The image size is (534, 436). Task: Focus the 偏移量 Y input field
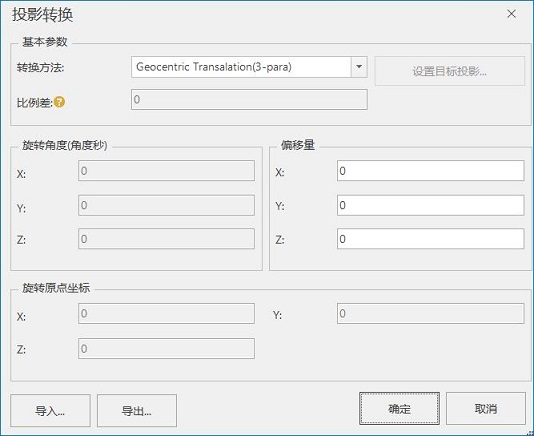coord(430,205)
